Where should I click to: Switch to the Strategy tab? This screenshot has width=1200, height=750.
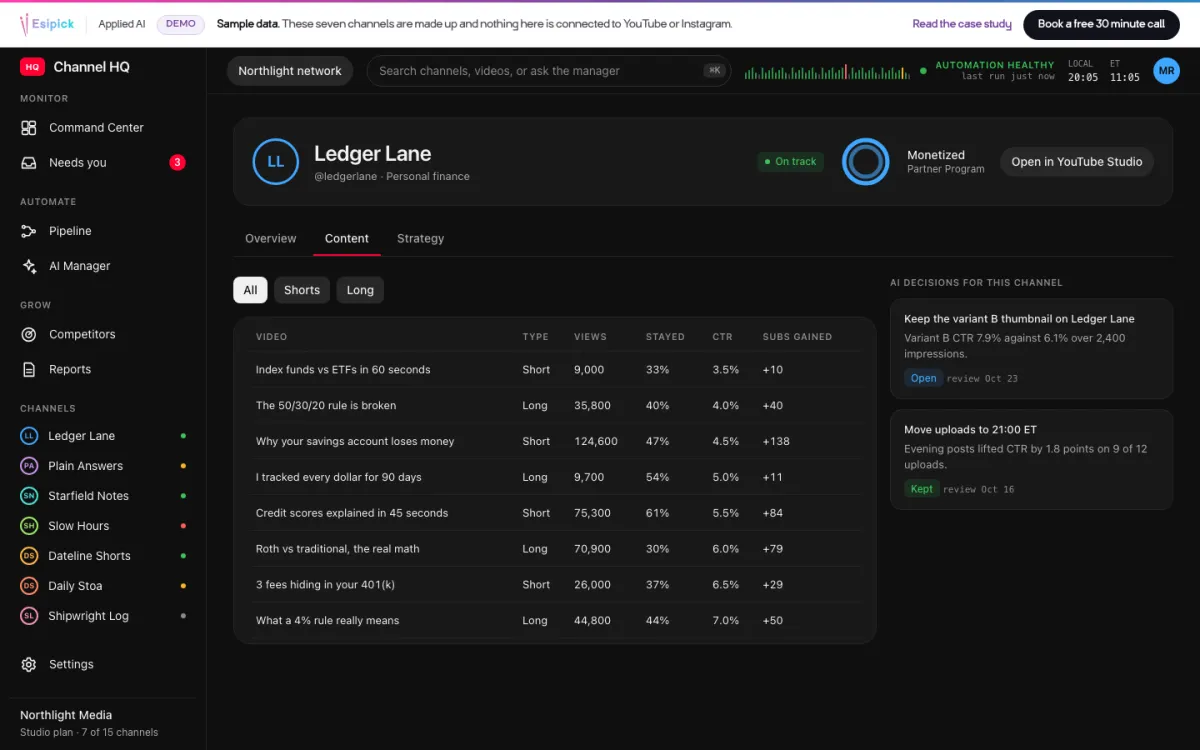420,239
